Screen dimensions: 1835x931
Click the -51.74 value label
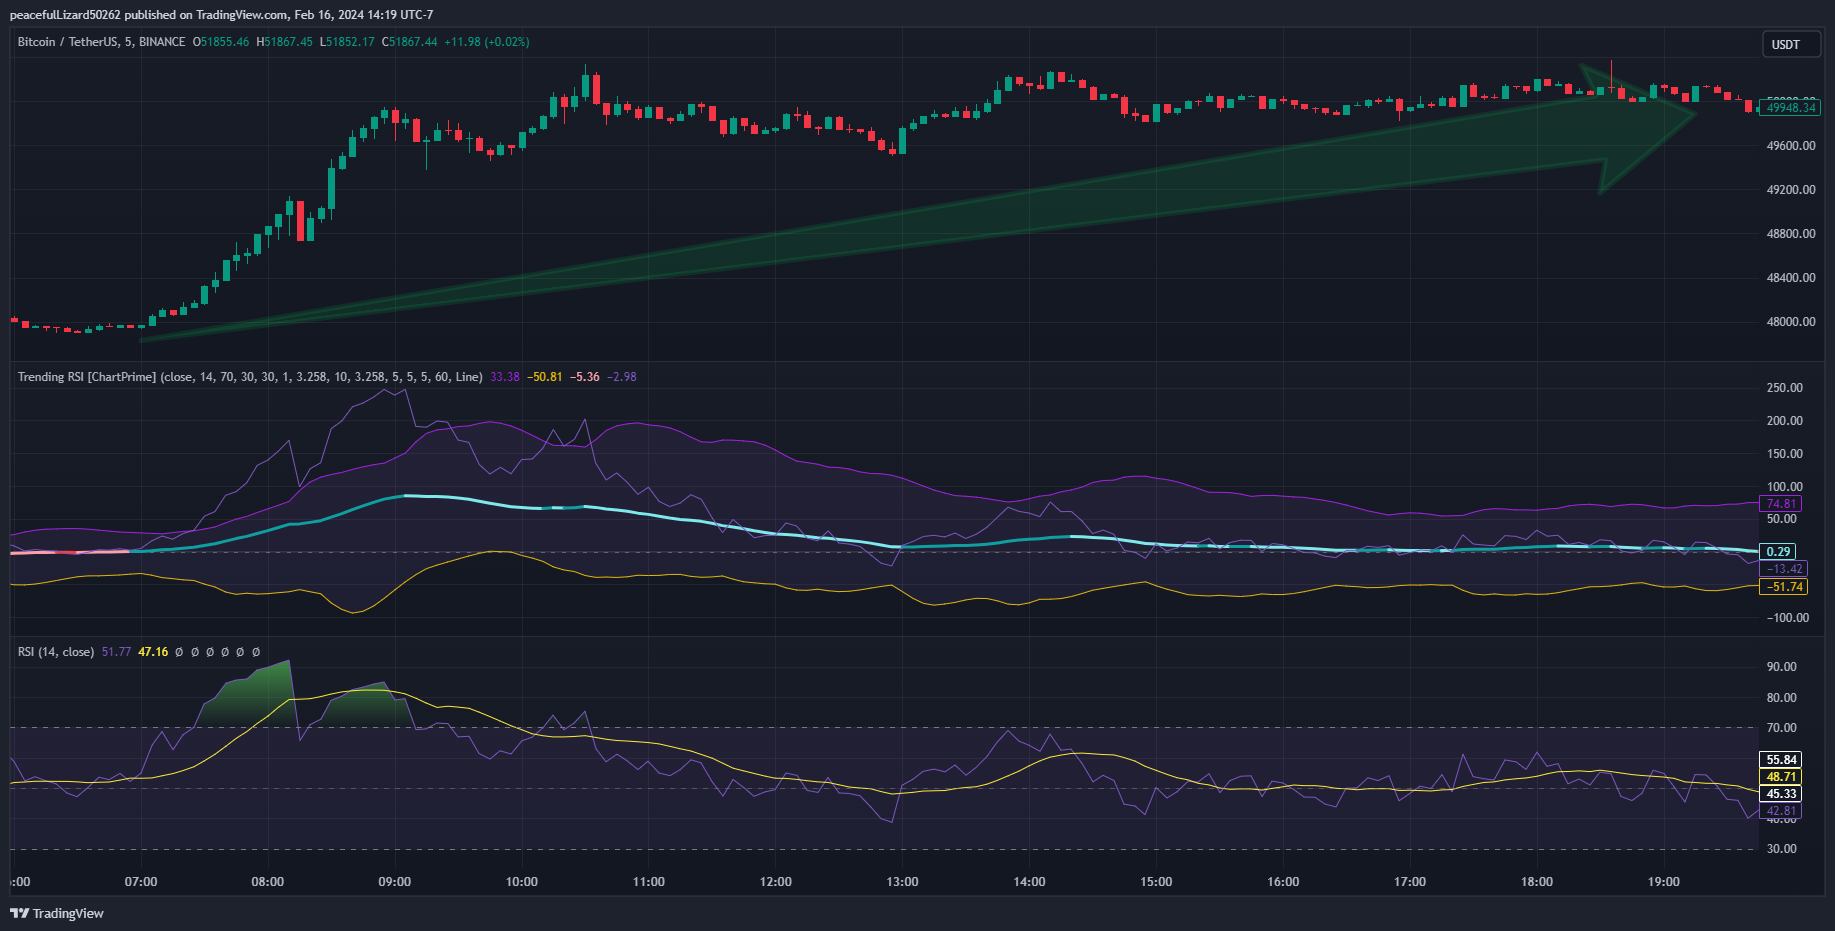pyautogui.click(x=1785, y=587)
